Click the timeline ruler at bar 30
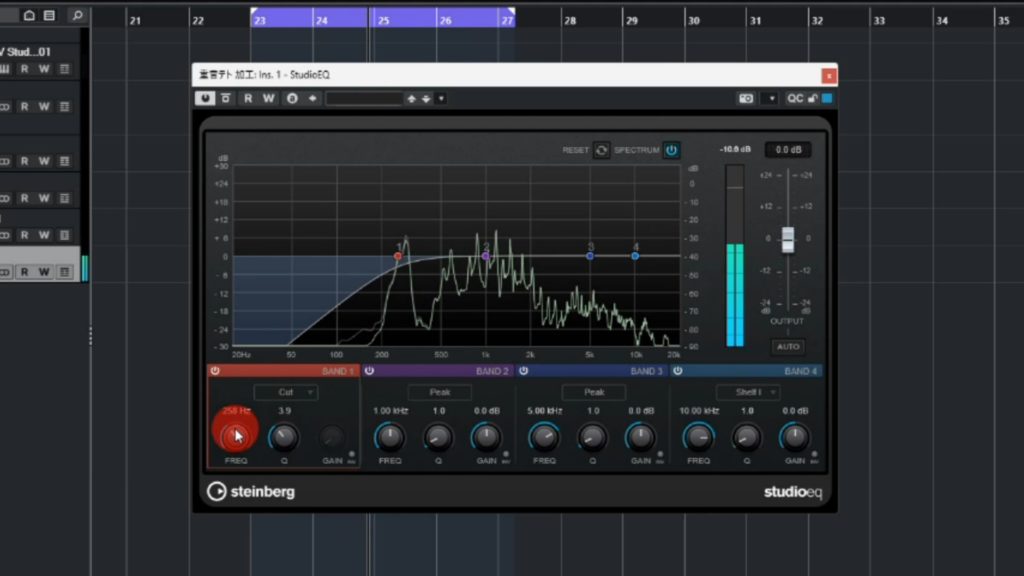Image resolution: width=1024 pixels, height=576 pixels. 692,20
